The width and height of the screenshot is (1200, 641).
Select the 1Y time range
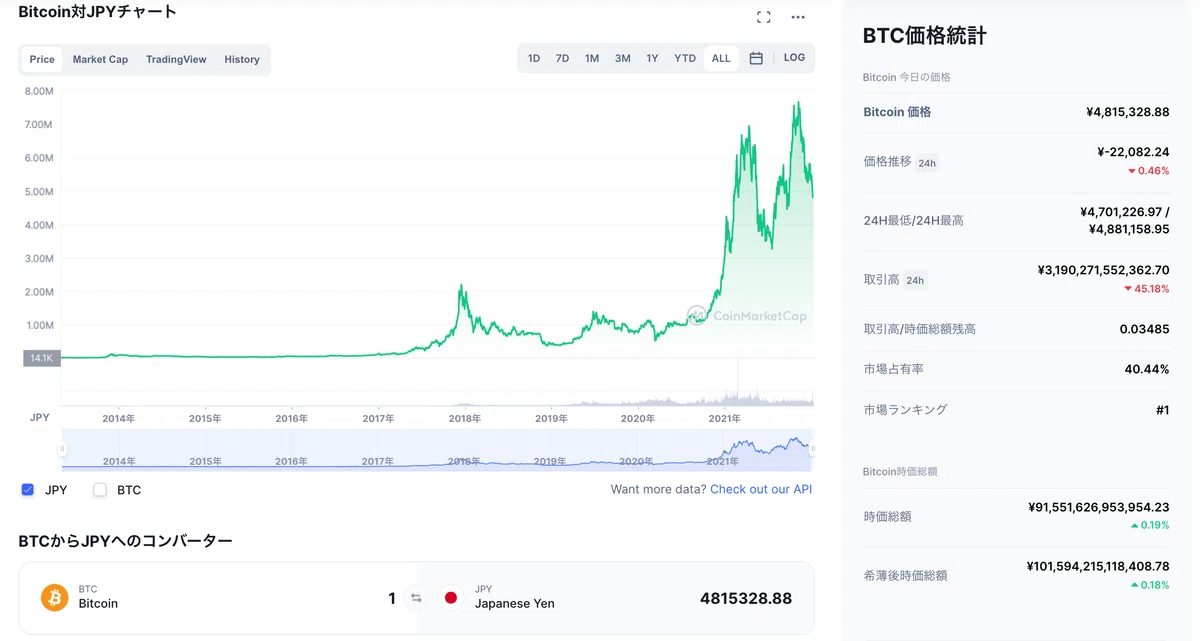[x=652, y=58]
